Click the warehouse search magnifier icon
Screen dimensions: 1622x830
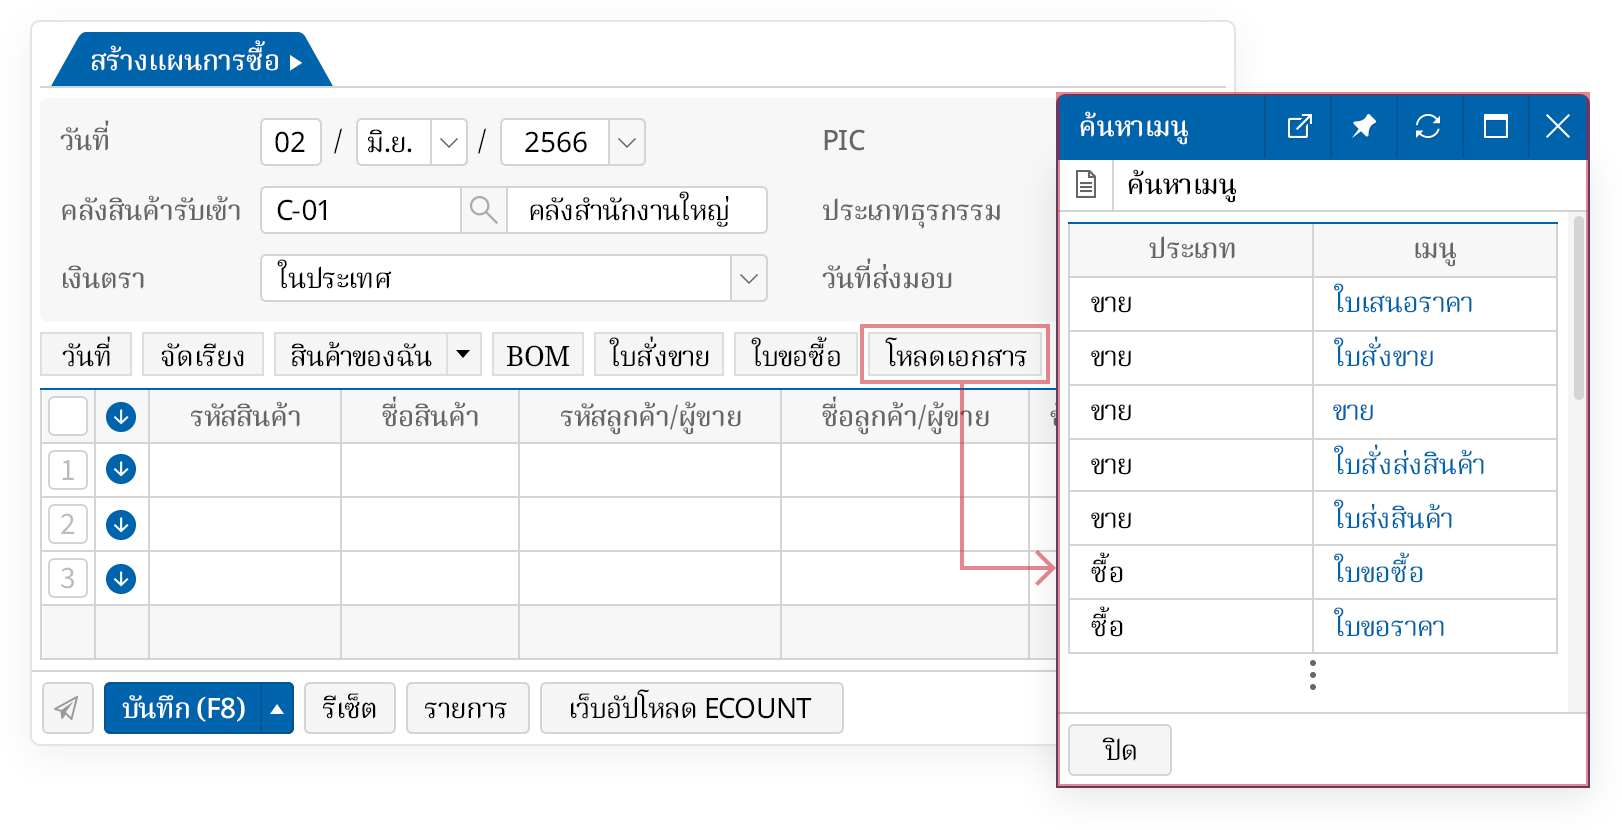pos(483,210)
